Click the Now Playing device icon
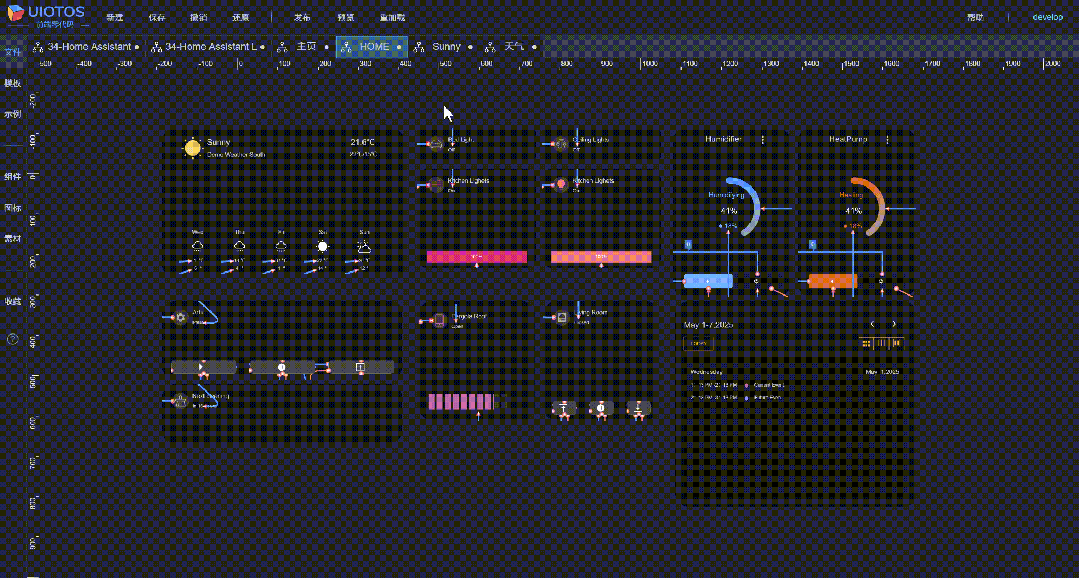This screenshot has width=1079, height=578. (180, 400)
